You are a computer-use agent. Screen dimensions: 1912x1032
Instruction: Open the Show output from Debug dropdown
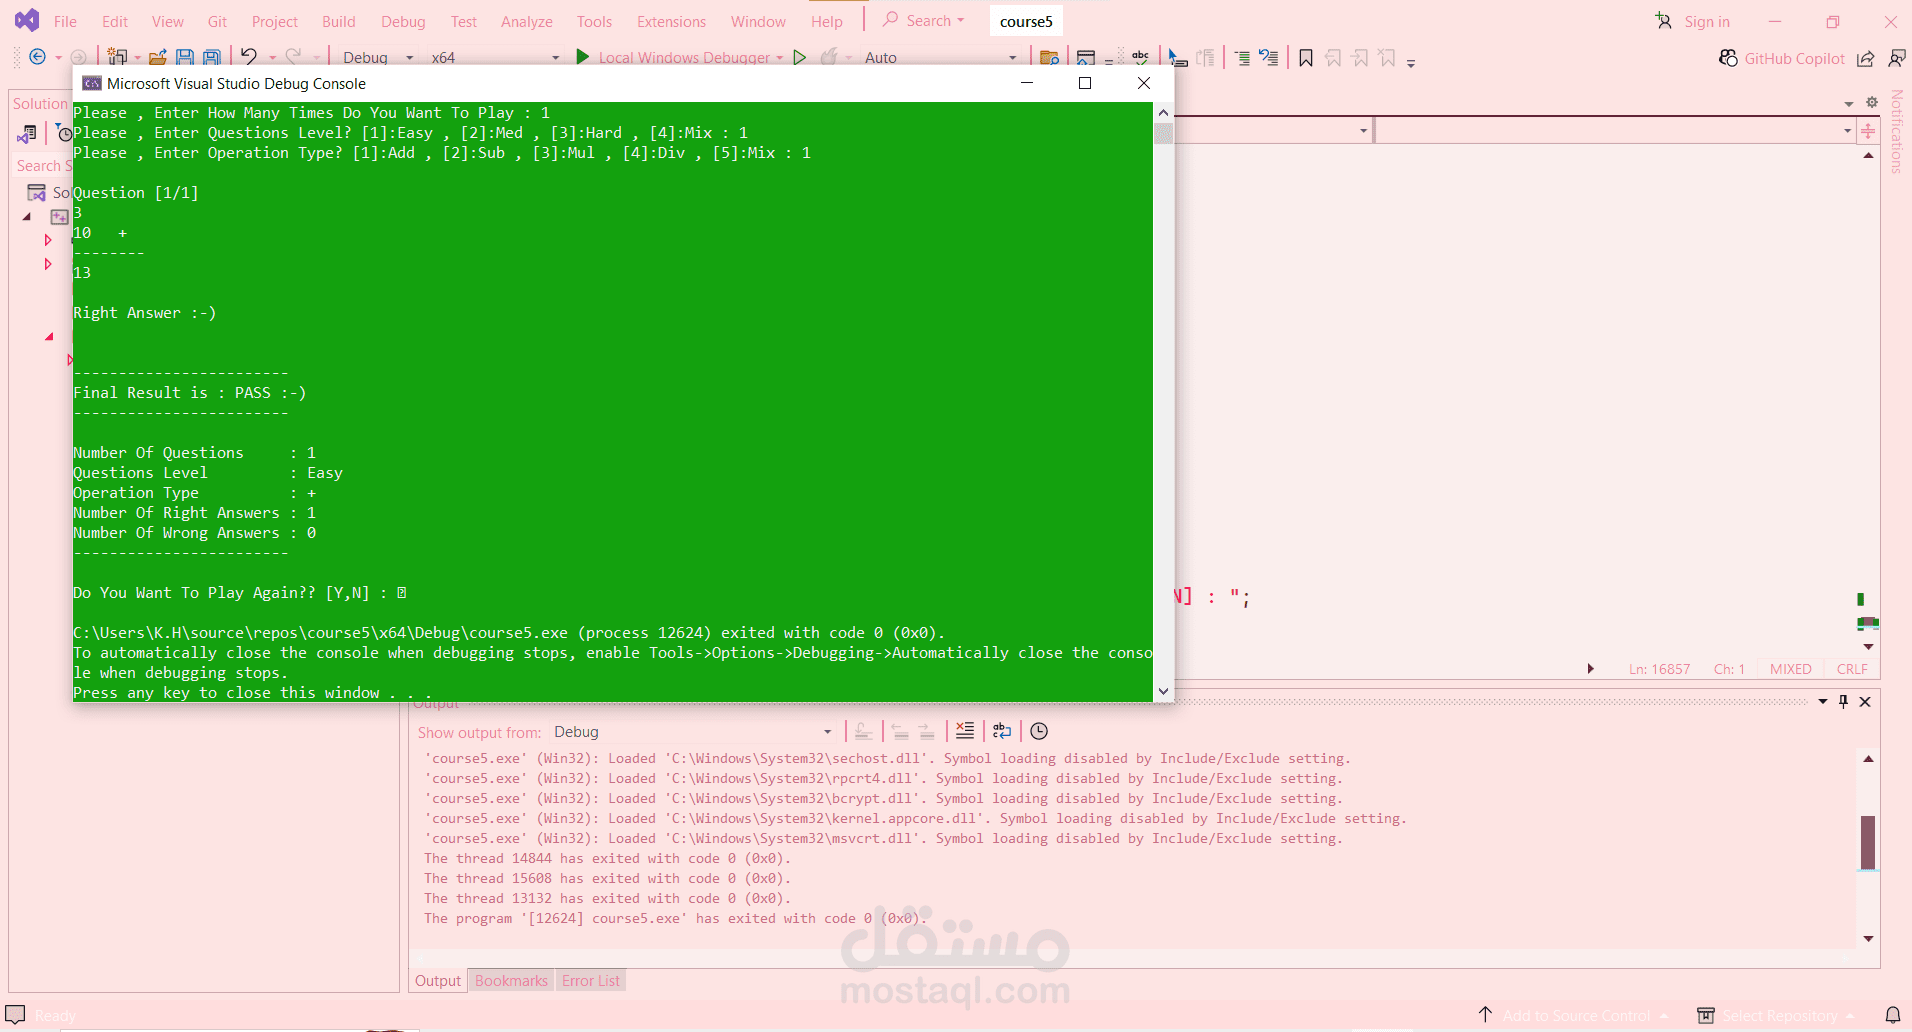pyautogui.click(x=693, y=732)
